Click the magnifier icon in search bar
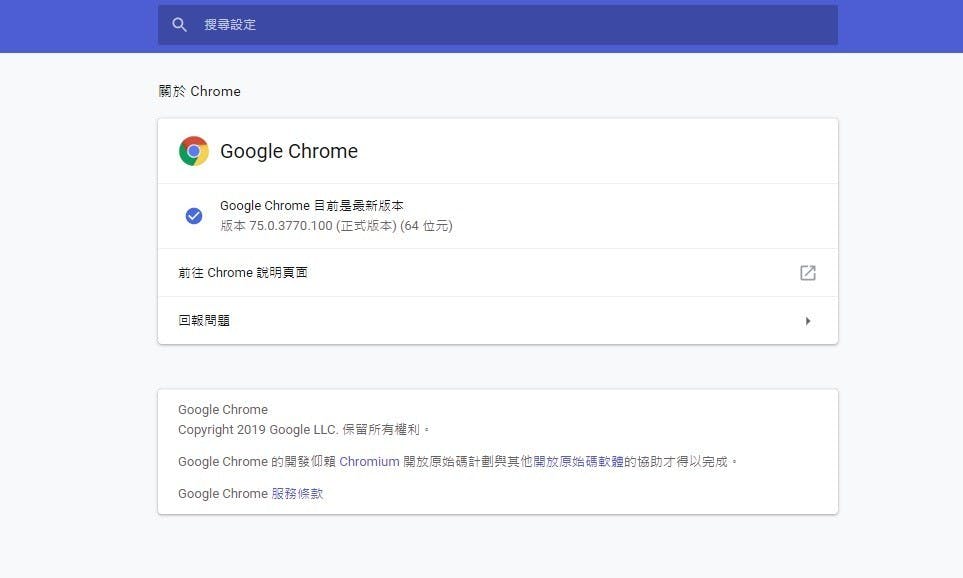The width and height of the screenshot is (963, 578). [180, 25]
